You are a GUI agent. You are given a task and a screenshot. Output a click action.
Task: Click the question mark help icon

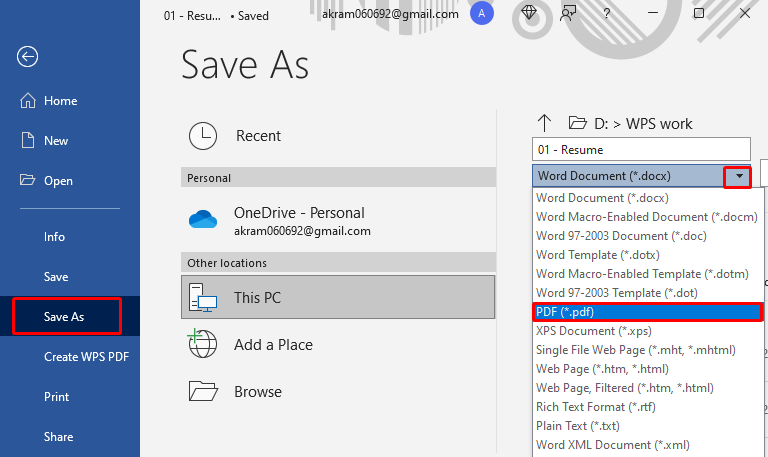click(x=607, y=13)
